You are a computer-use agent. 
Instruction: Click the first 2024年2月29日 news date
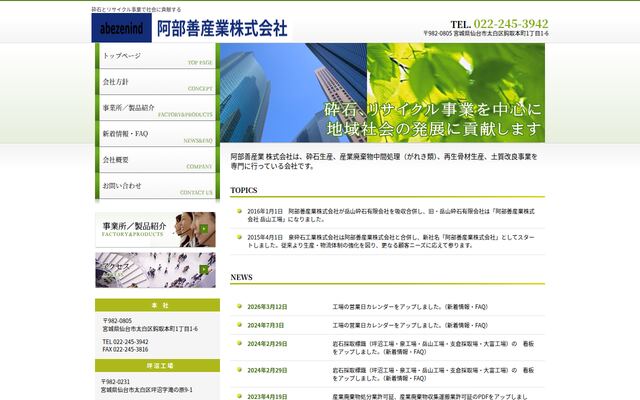coord(267,344)
